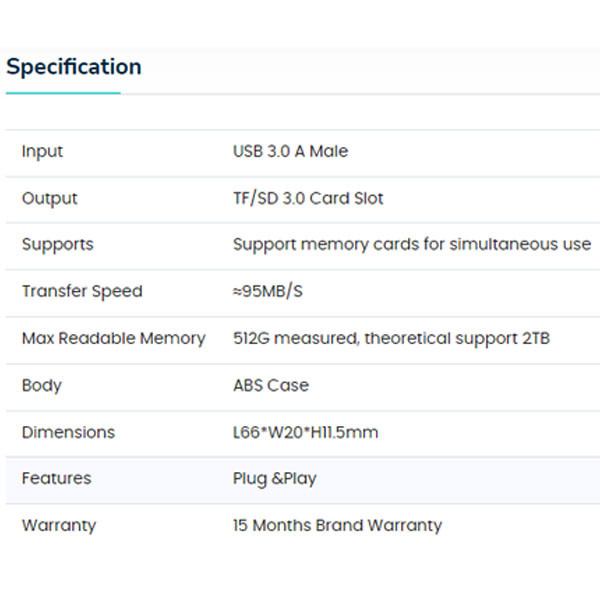Select the USB 3.0 A Male value
600x600 pixels.
click(290, 152)
